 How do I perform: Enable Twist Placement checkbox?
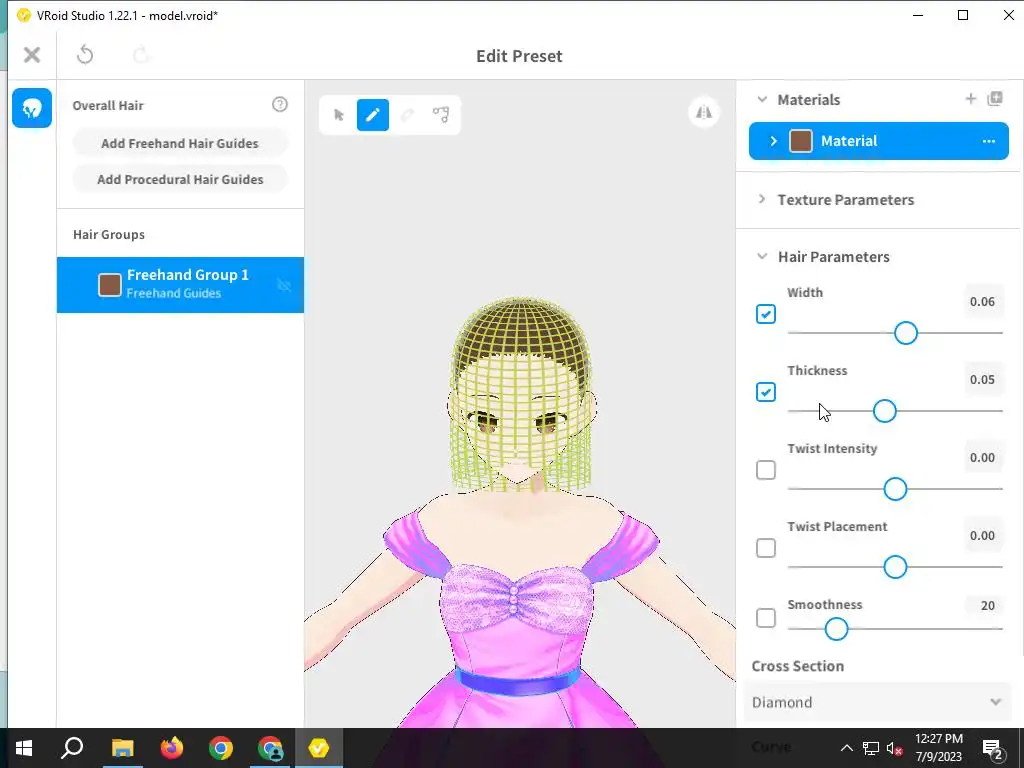click(x=765, y=547)
